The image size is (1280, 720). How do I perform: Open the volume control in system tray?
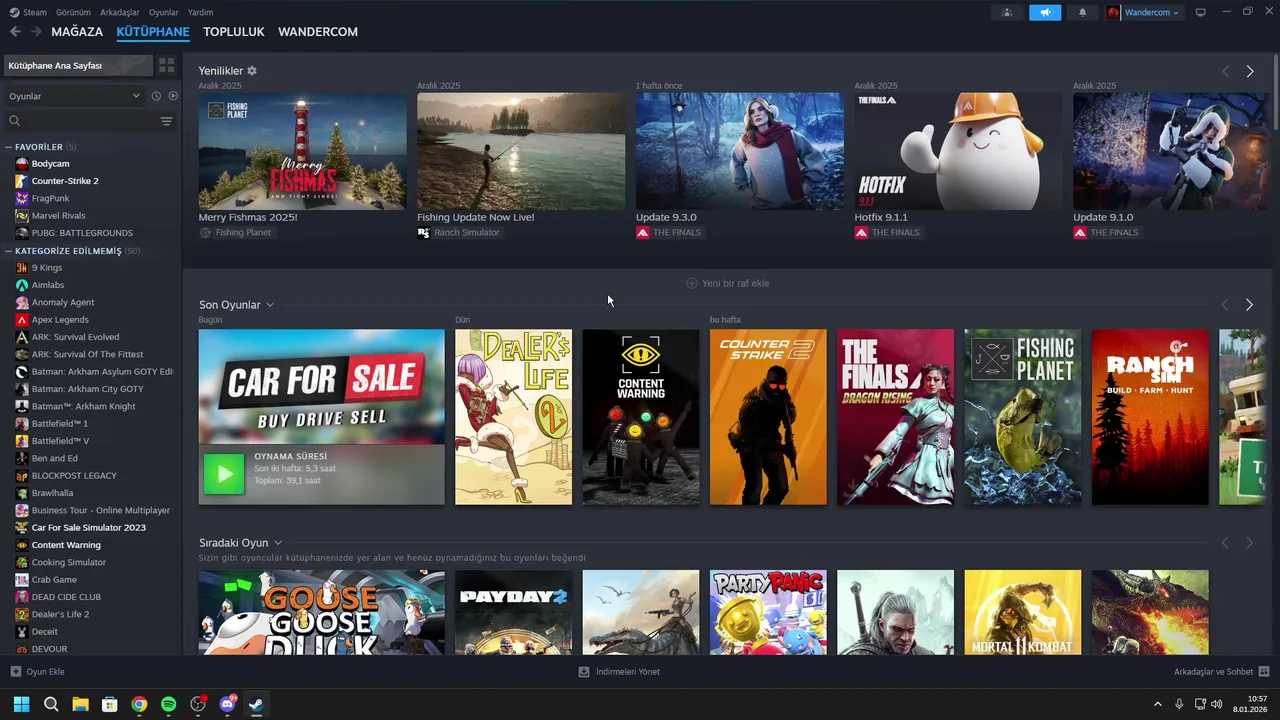click(1216, 704)
